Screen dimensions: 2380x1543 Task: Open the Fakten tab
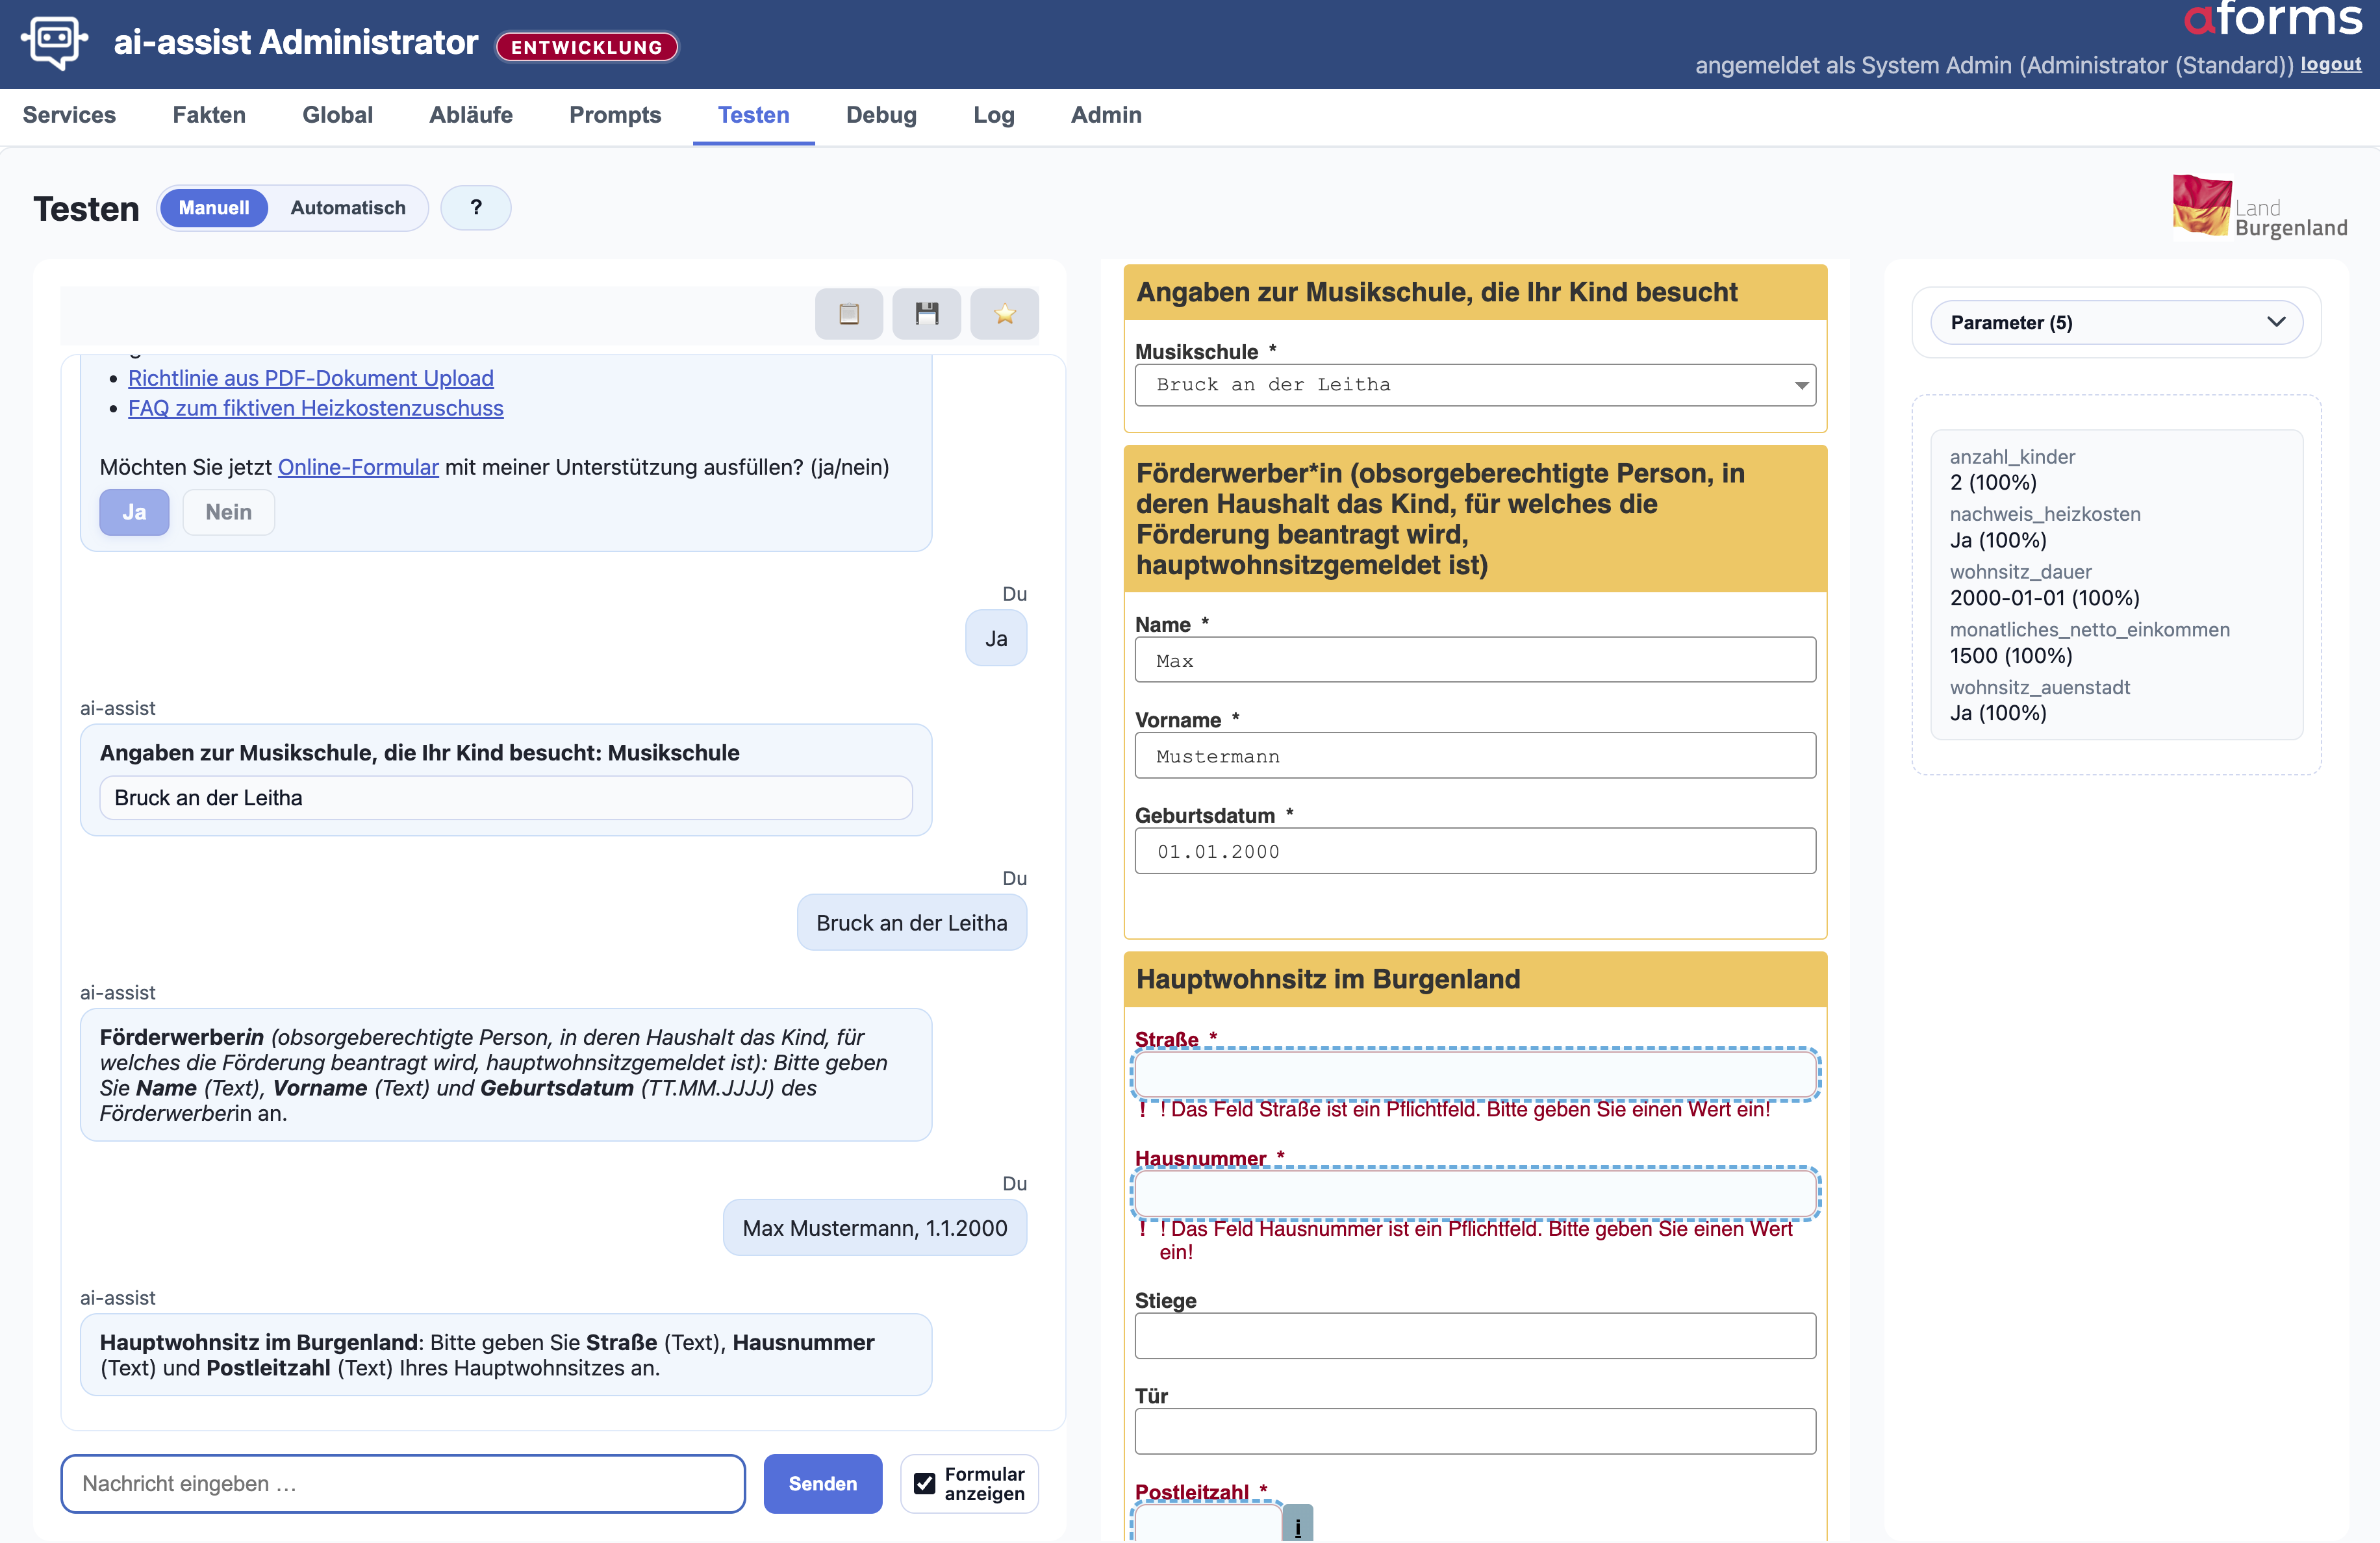209,115
